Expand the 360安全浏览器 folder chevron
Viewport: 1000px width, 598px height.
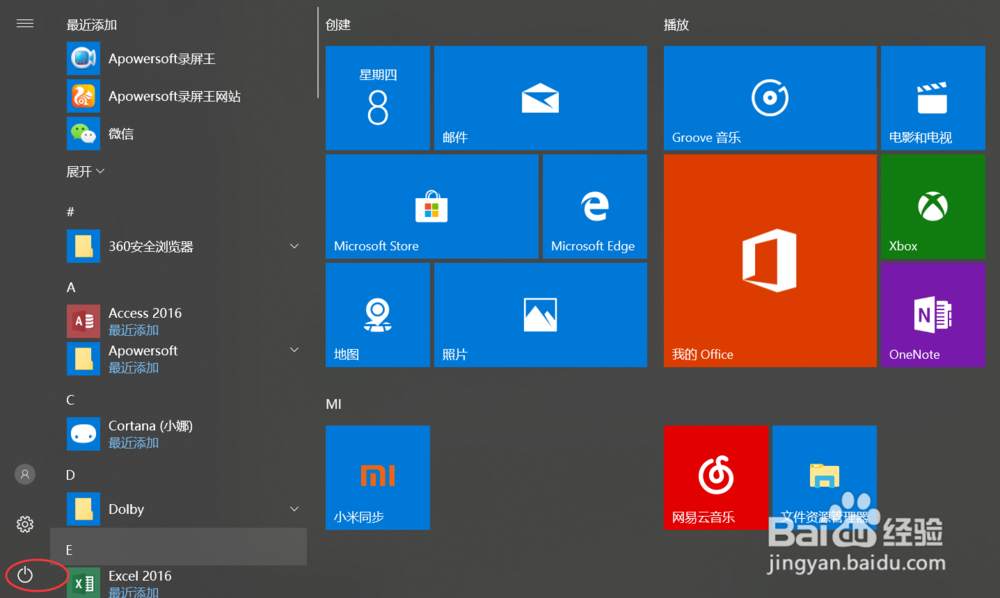294,246
